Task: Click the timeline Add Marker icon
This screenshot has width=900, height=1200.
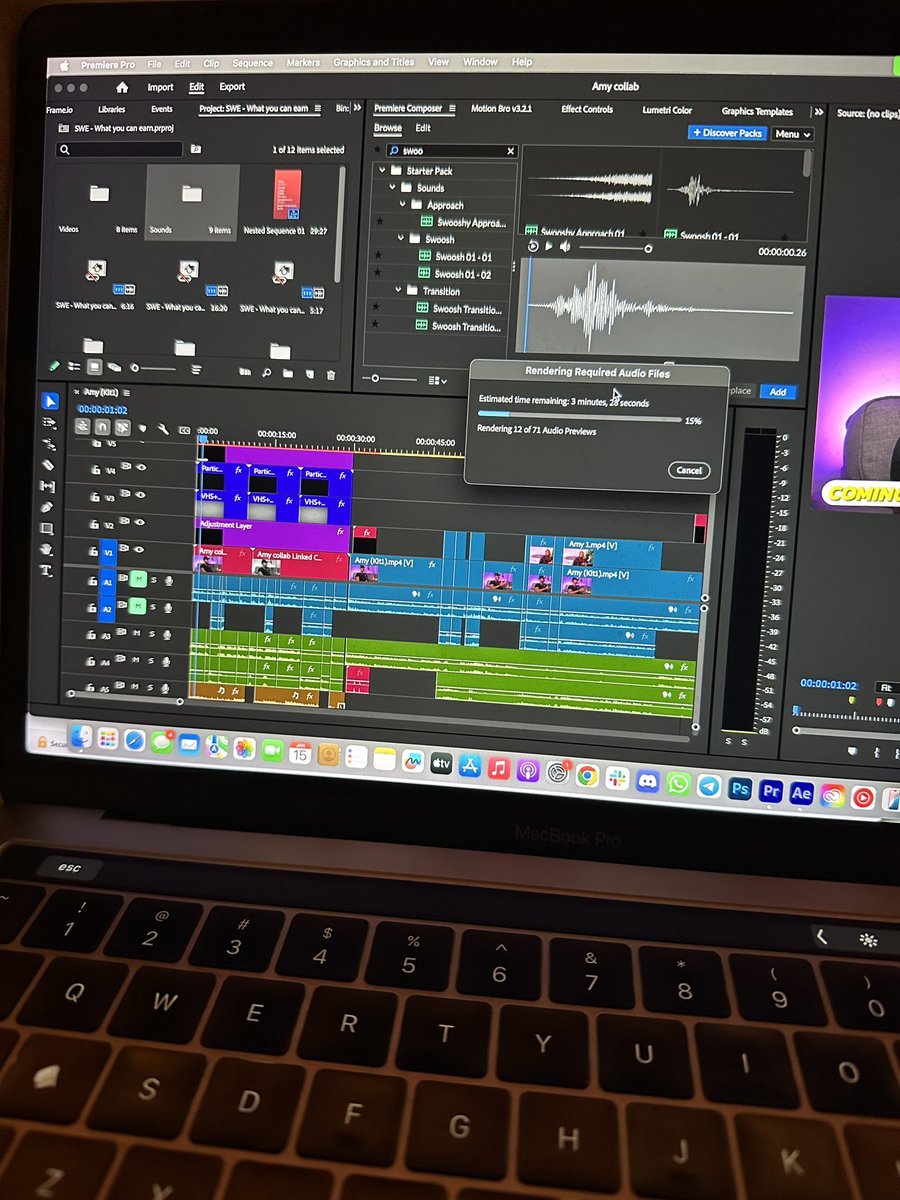Action: pyautogui.click(x=141, y=428)
